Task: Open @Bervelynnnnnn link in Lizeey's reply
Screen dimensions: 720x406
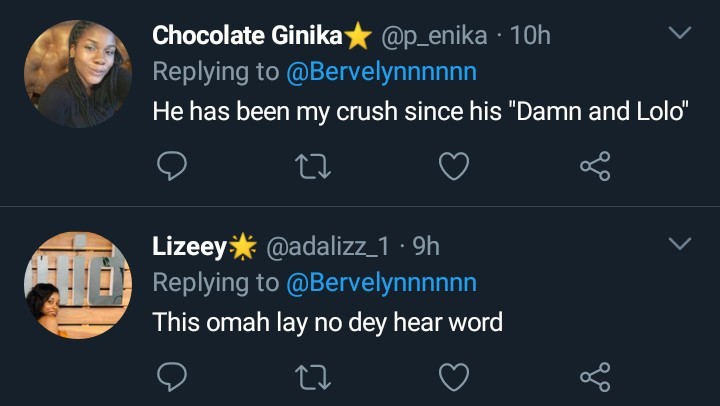Action: pos(382,282)
